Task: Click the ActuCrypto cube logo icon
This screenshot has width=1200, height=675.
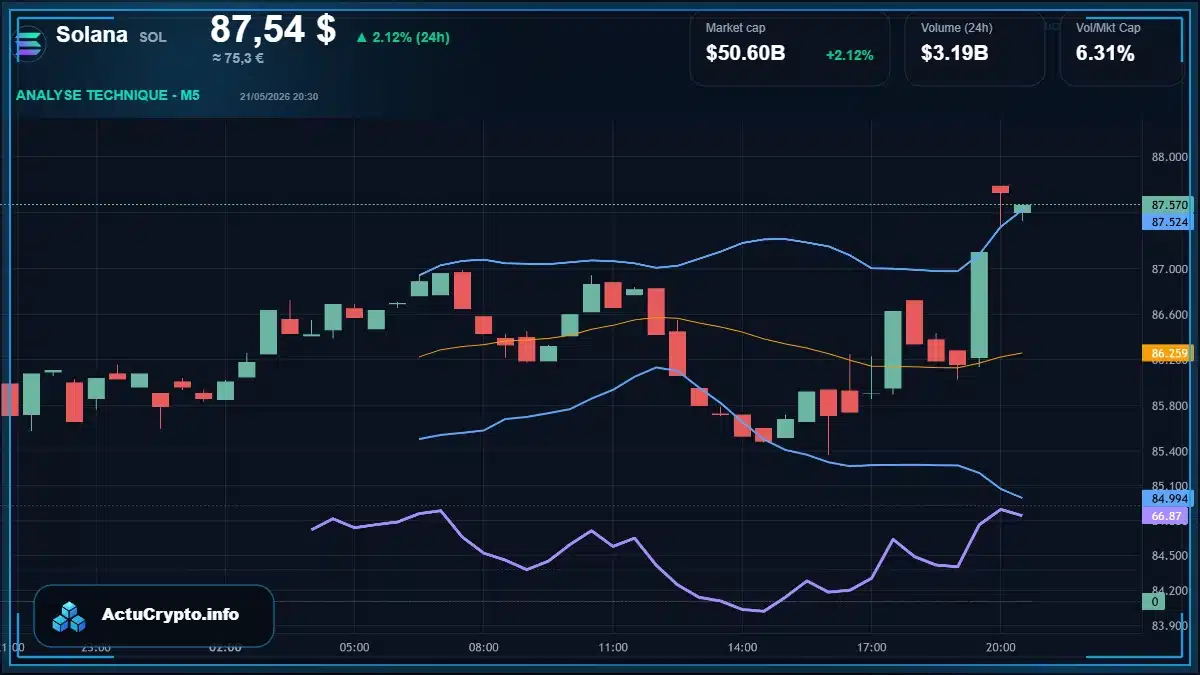Action: point(70,616)
